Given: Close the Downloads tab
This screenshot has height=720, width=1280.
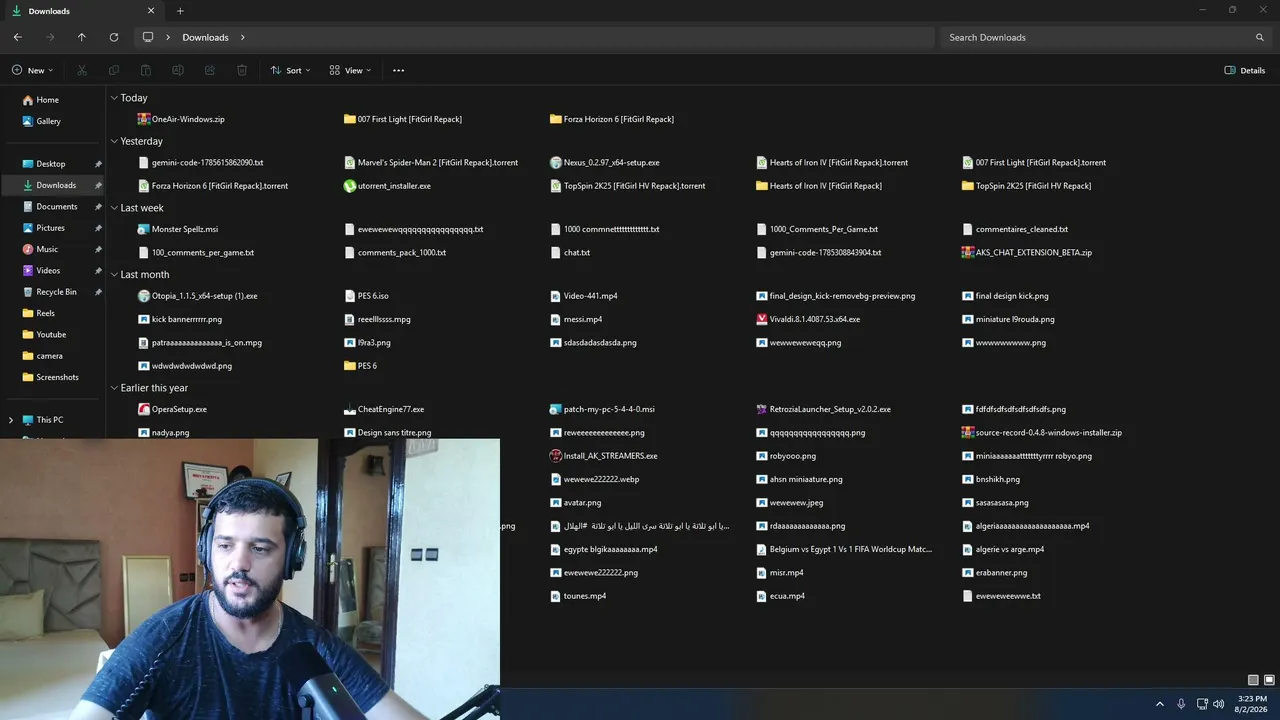Looking at the screenshot, I should [151, 11].
